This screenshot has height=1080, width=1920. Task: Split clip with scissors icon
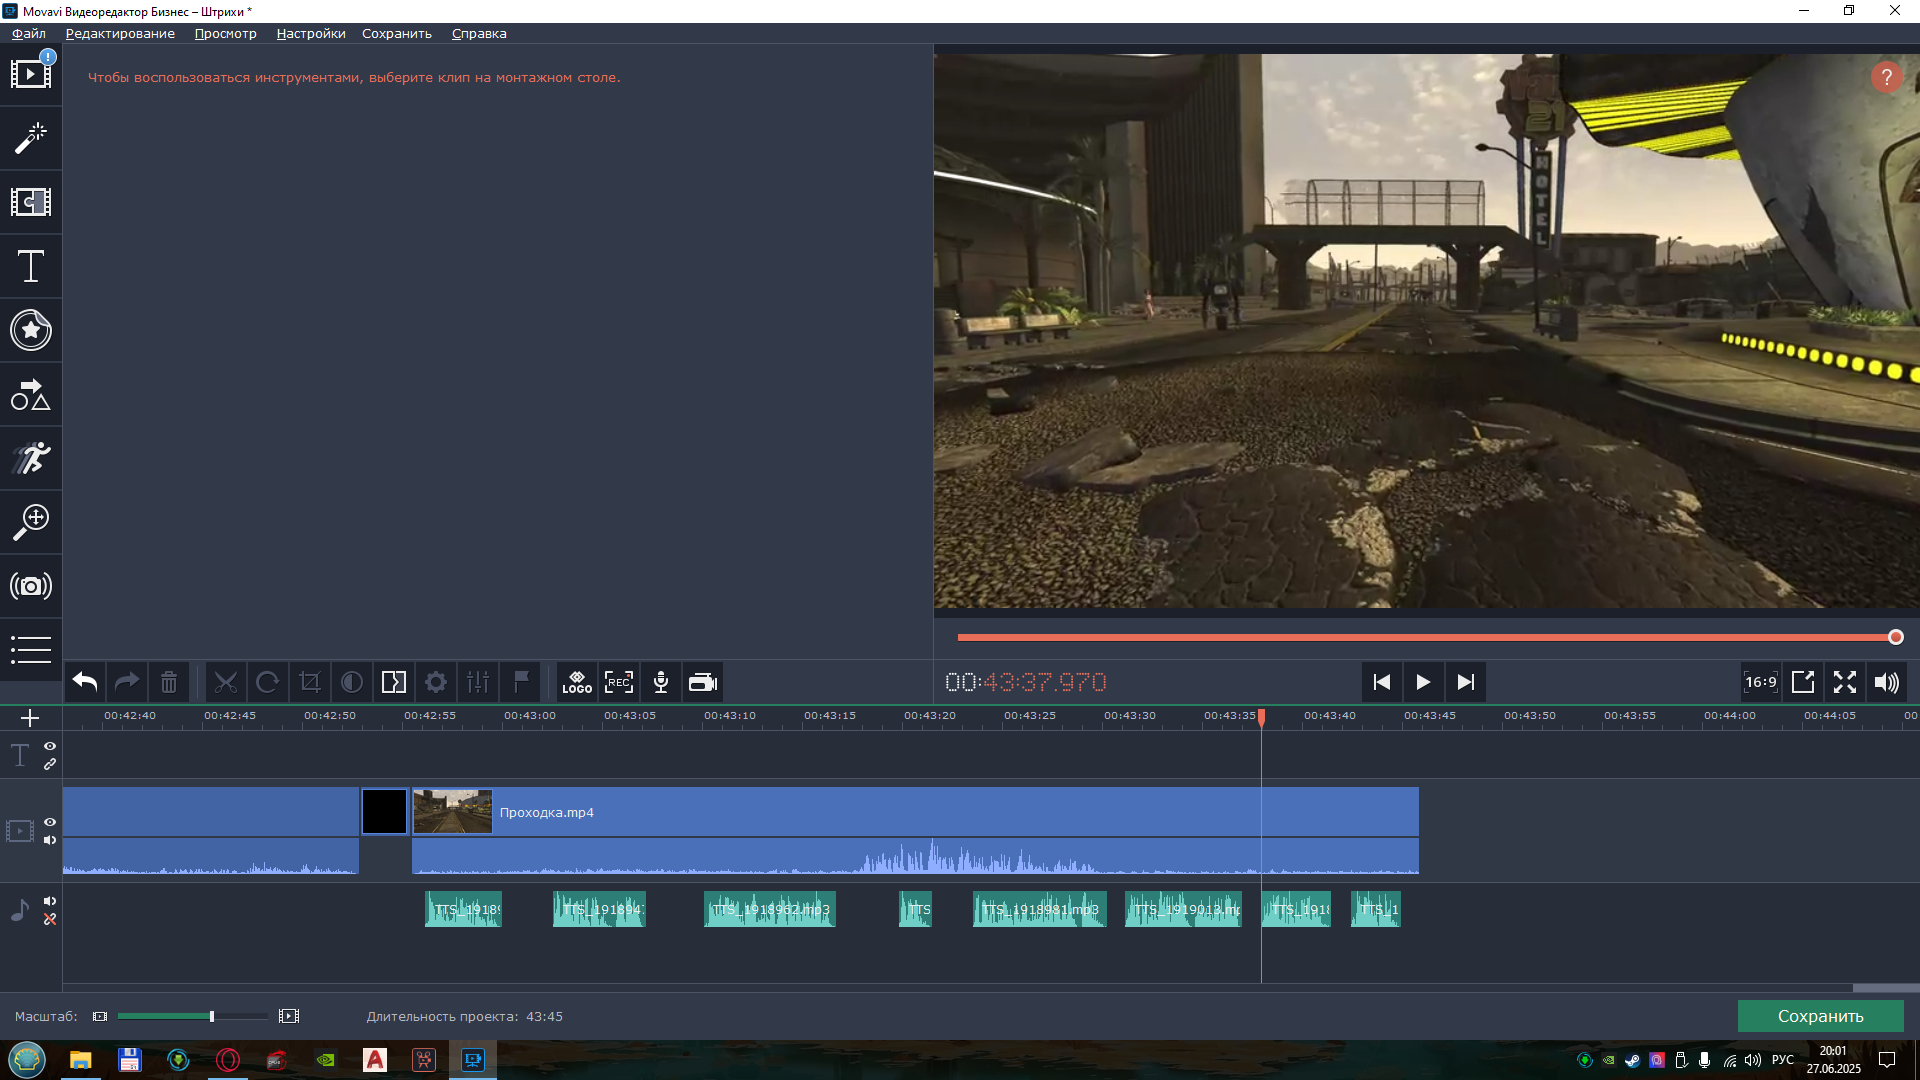[x=226, y=682]
